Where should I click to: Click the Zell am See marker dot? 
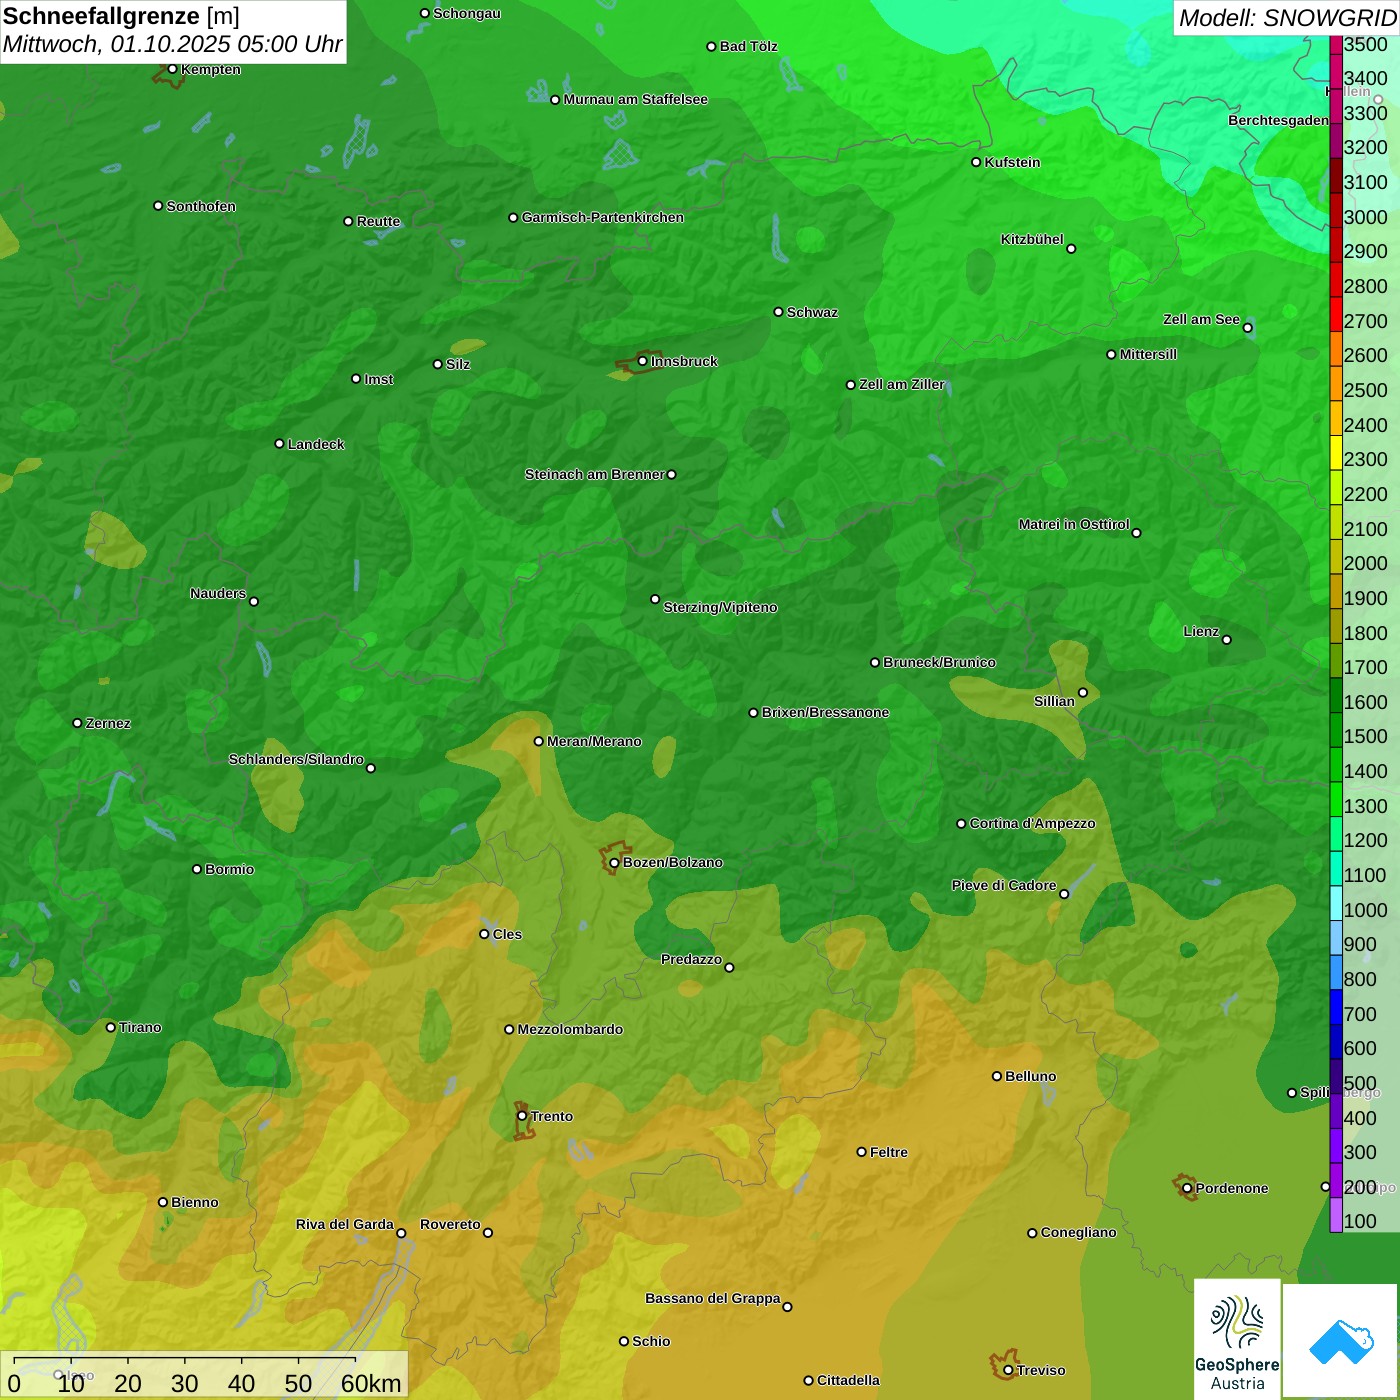coord(1247,328)
